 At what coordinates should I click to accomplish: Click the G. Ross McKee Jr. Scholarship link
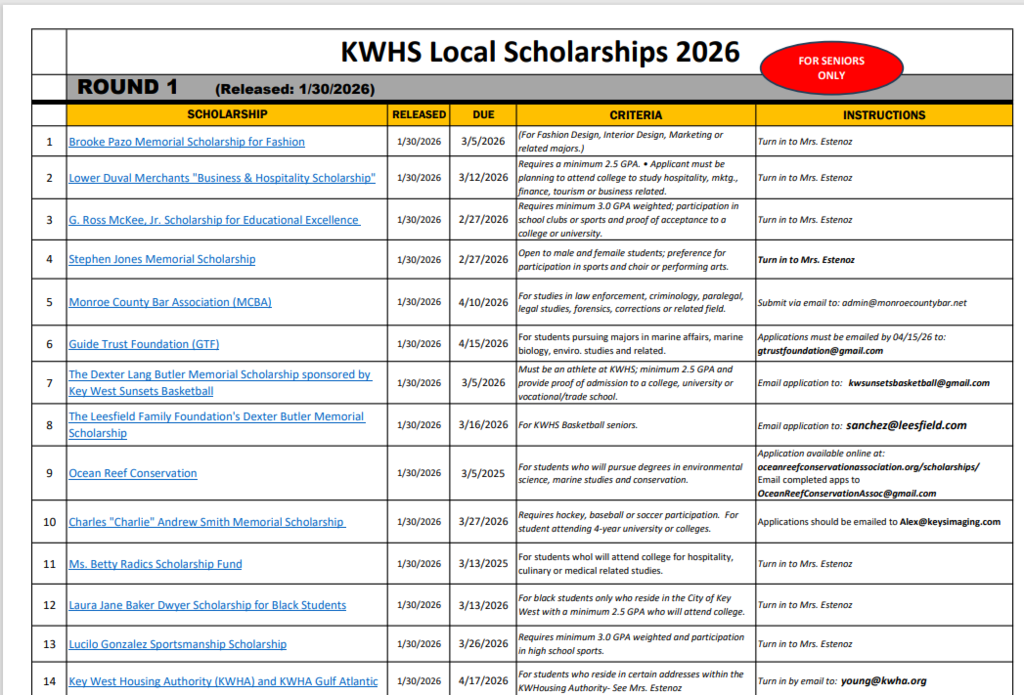click(x=213, y=219)
